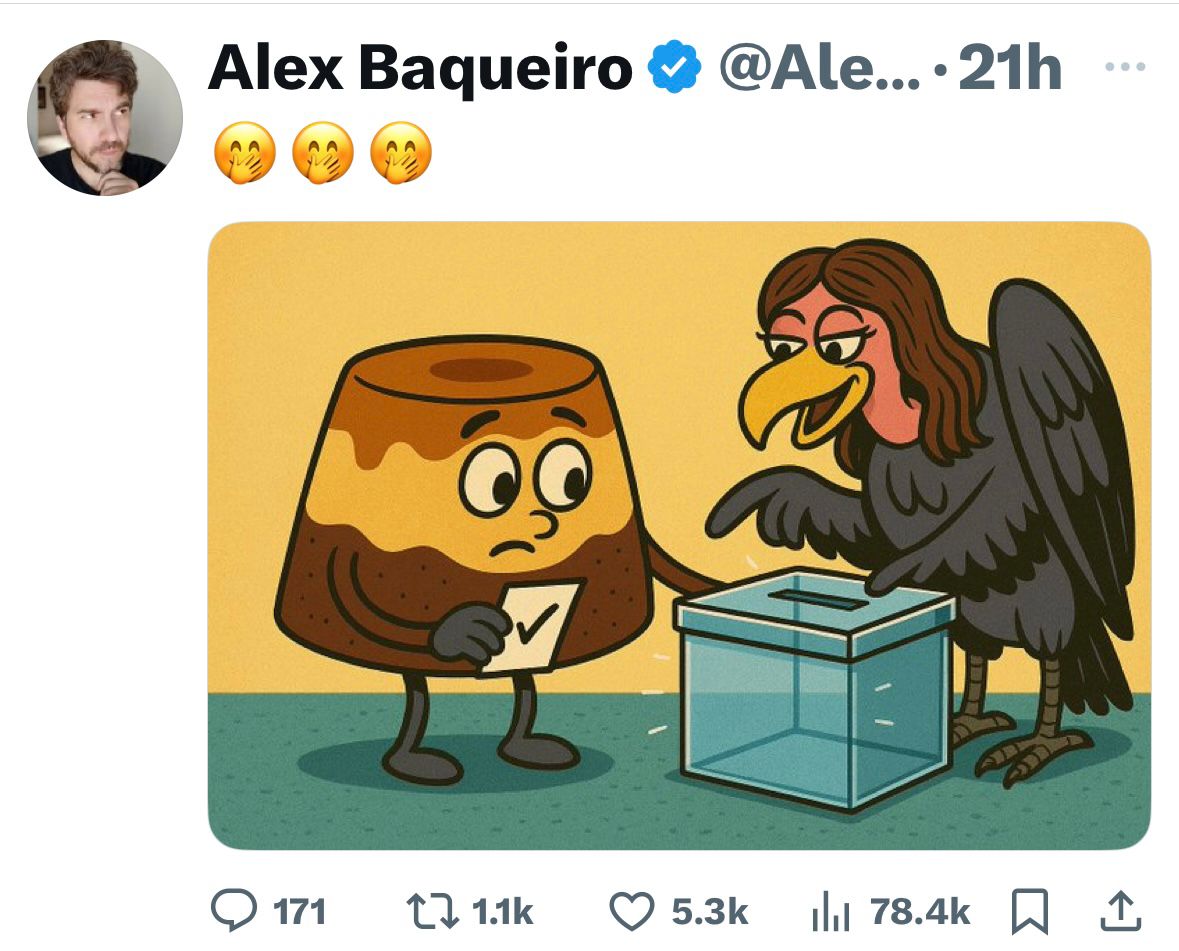The width and height of the screenshot is (1179, 951).
Task: Open Alex Baqueiro's profile picture
Action: 105,118
